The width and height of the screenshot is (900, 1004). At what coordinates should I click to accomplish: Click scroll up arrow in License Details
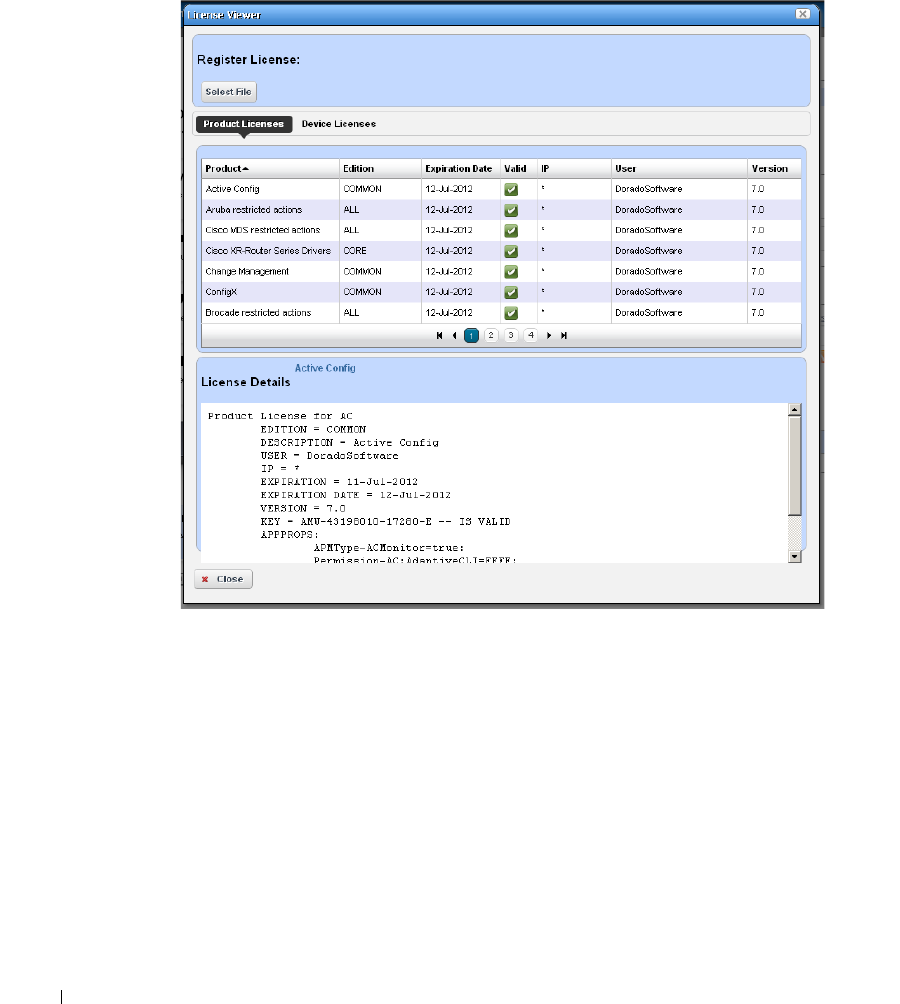coord(794,410)
